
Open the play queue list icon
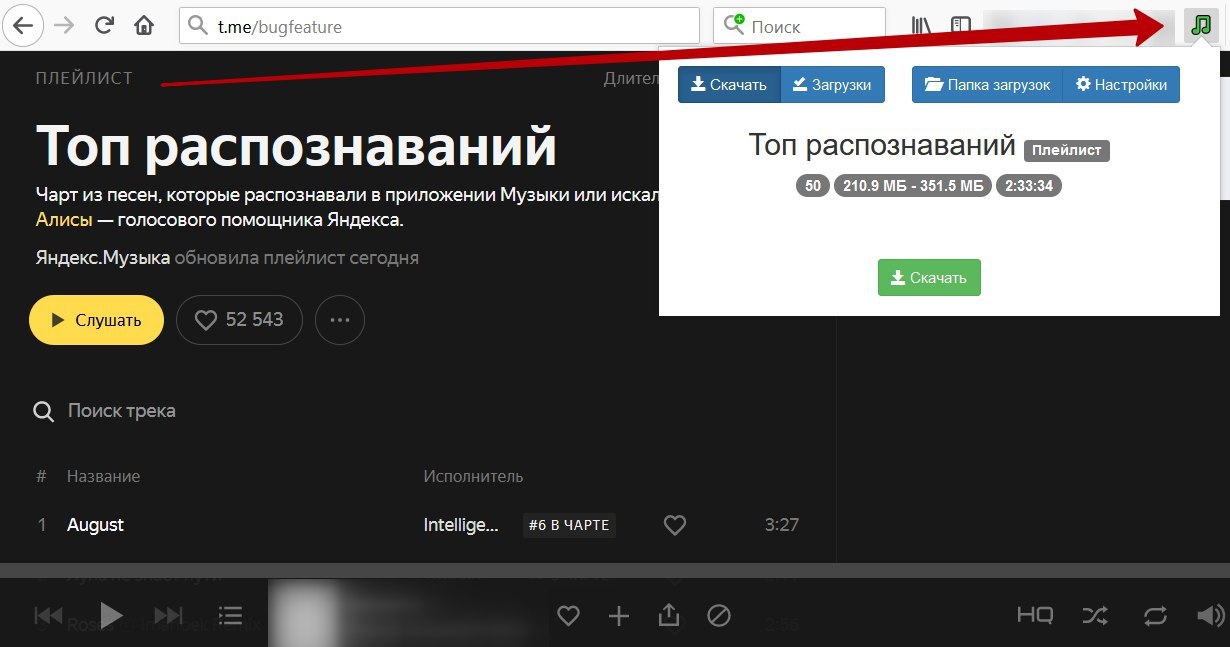coord(230,616)
